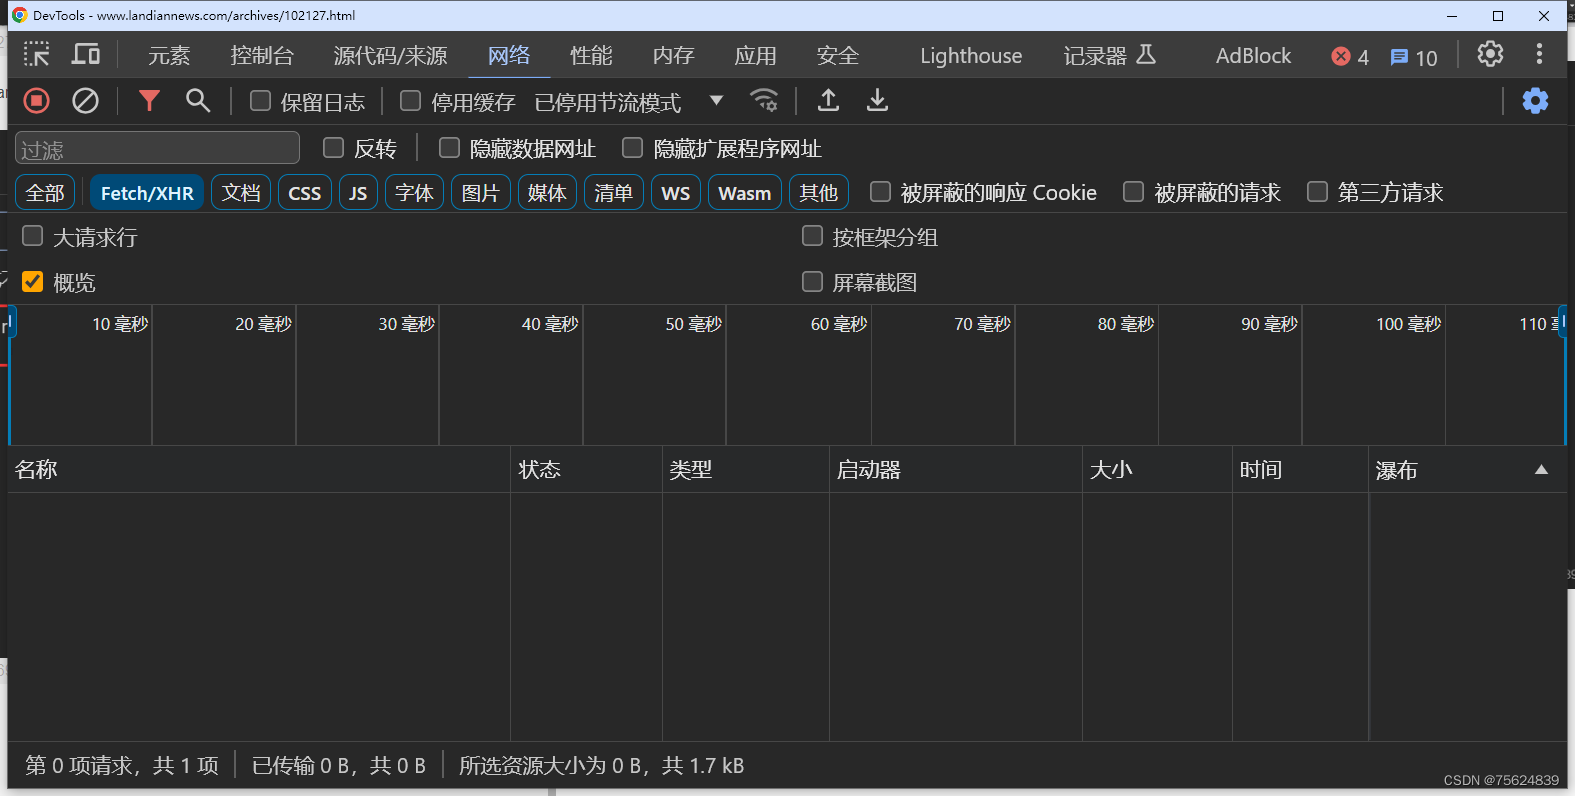Open DevTools three-dot menu
The width and height of the screenshot is (1575, 796).
(x=1539, y=54)
